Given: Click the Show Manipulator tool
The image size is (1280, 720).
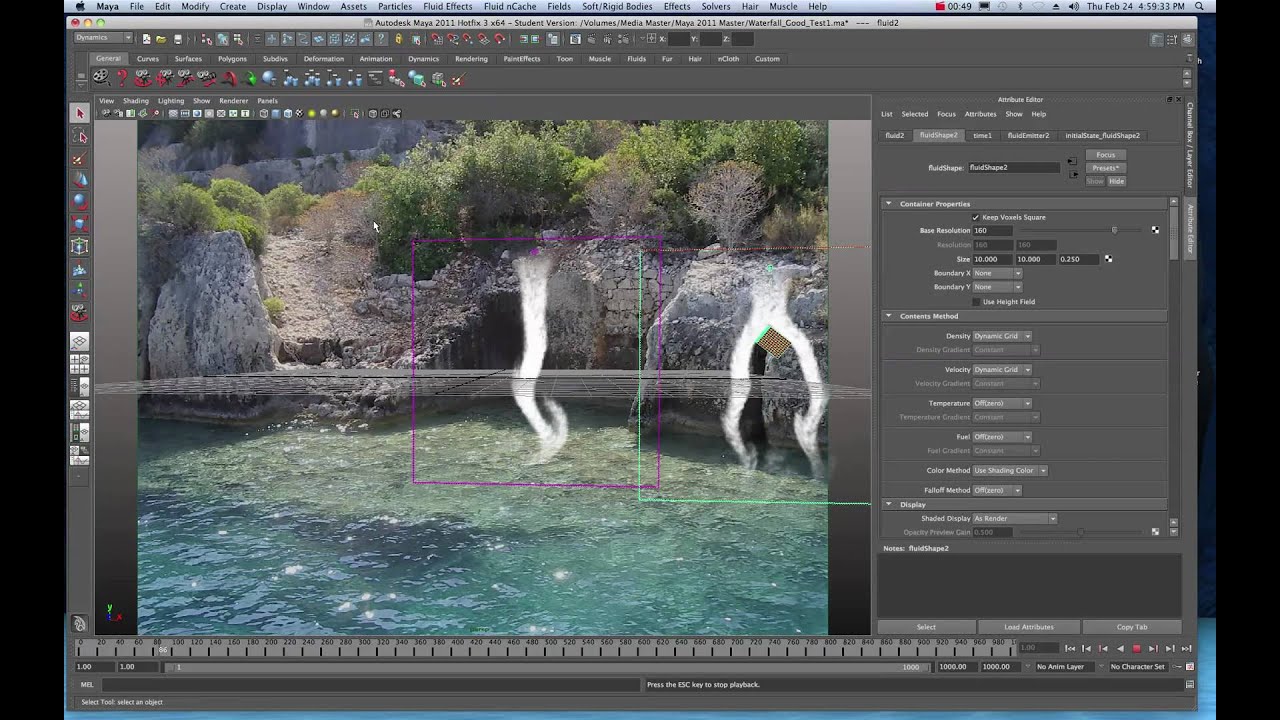Looking at the screenshot, I should pyautogui.click(x=80, y=291).
